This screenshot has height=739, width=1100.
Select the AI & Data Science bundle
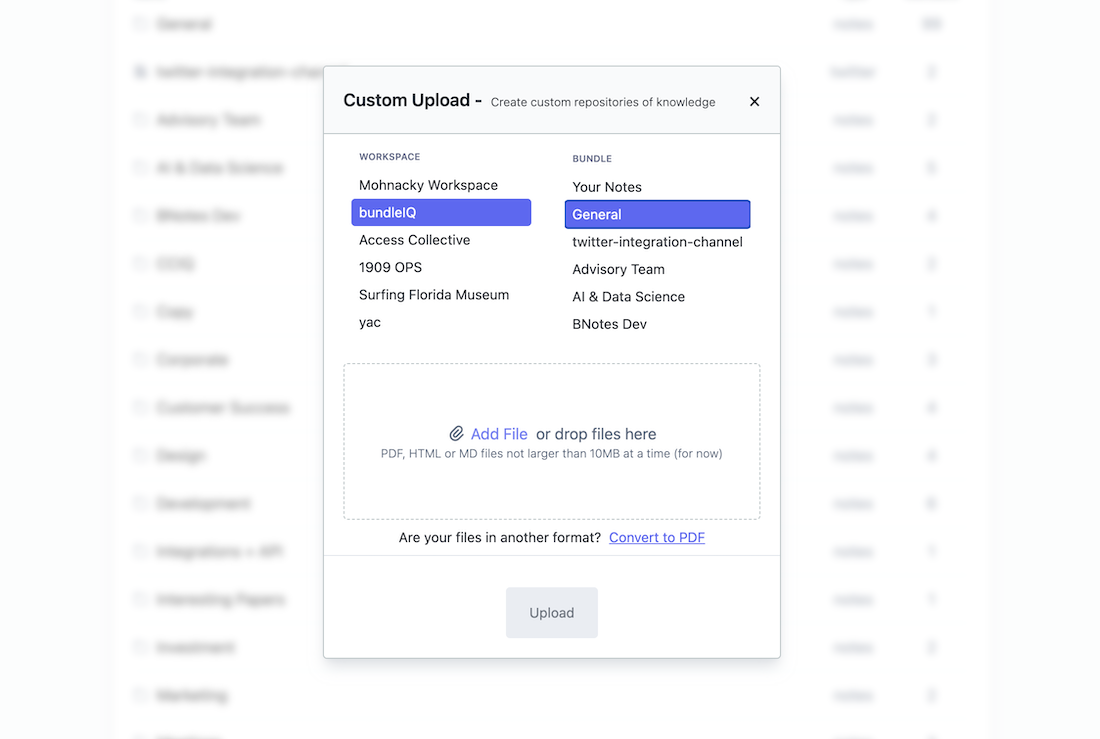tap(628, 297)
